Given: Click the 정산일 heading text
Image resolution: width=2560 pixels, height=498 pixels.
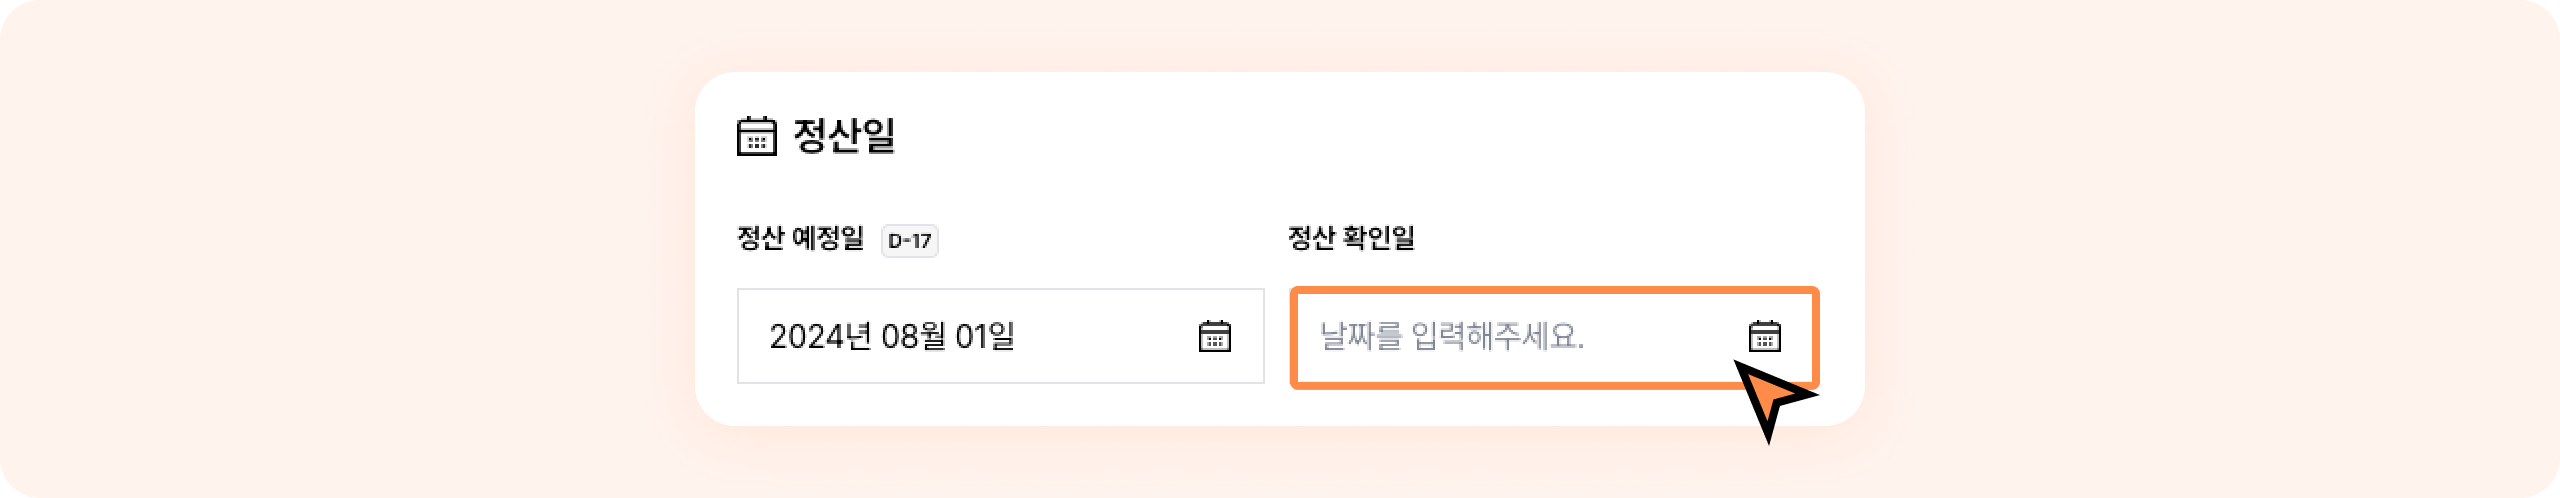Looking at the screenshot, I should 844,136.
